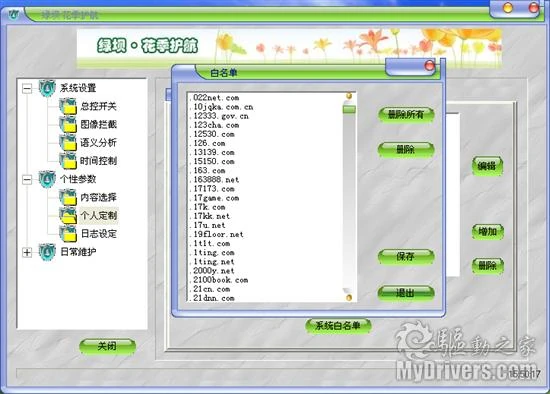The height and width of the screenshot is (394, 550).
Task: Click 删除 button in whitelist dialog
Action: (x=406, y=150)
